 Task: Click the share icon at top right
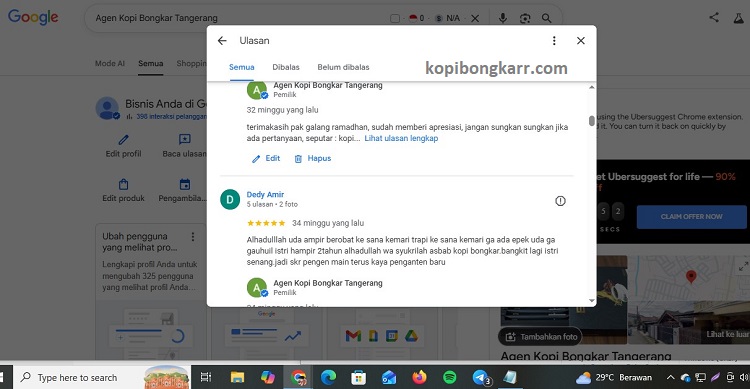[714, 17]
